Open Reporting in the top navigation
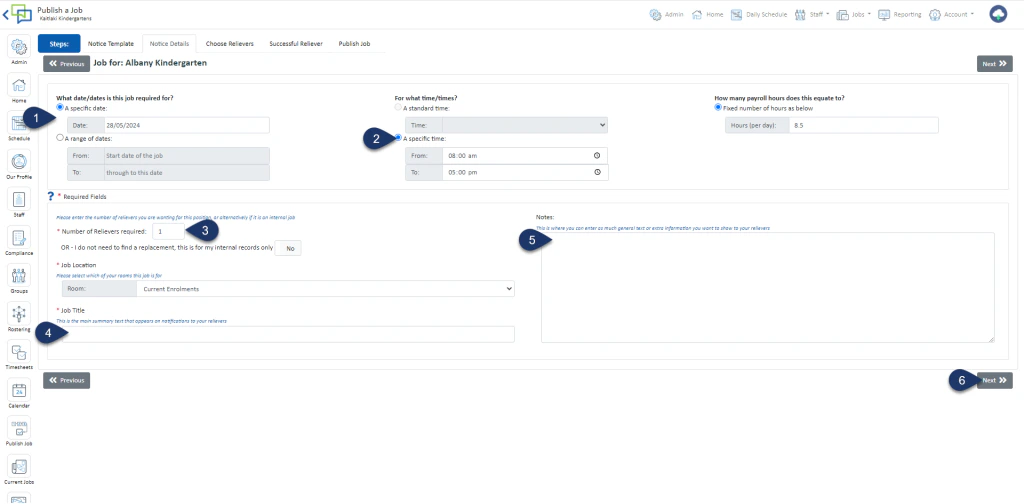The image size is (1024, 504). pyautogui.click(x=900, y=14)
